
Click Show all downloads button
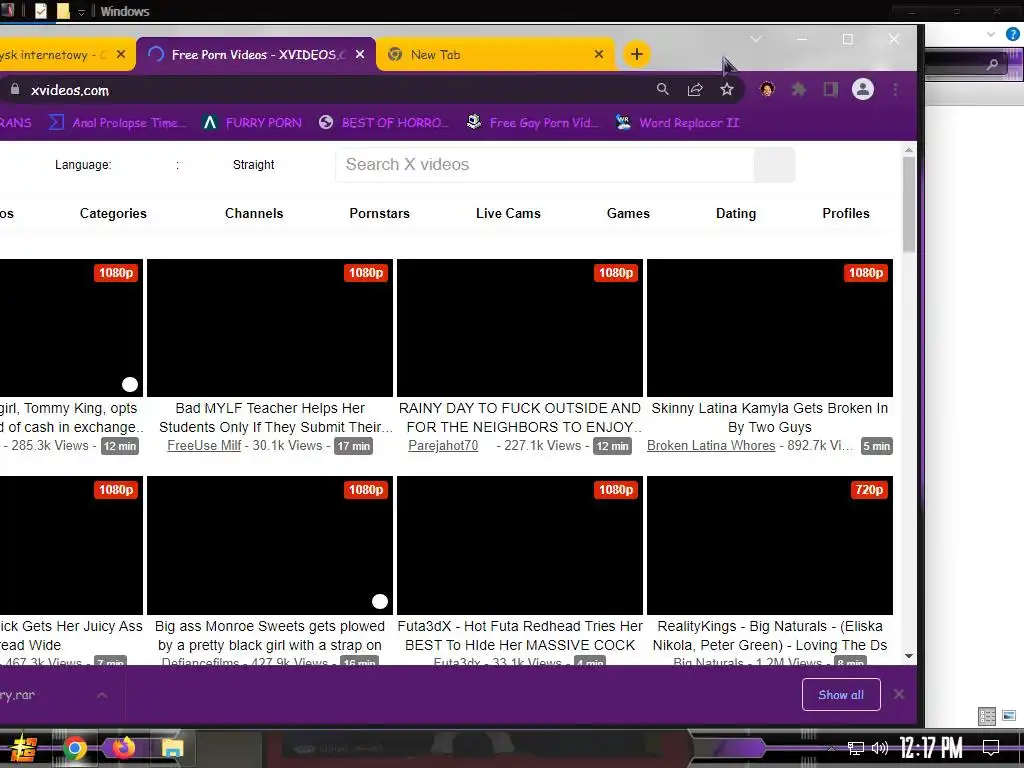click(840, 695)
